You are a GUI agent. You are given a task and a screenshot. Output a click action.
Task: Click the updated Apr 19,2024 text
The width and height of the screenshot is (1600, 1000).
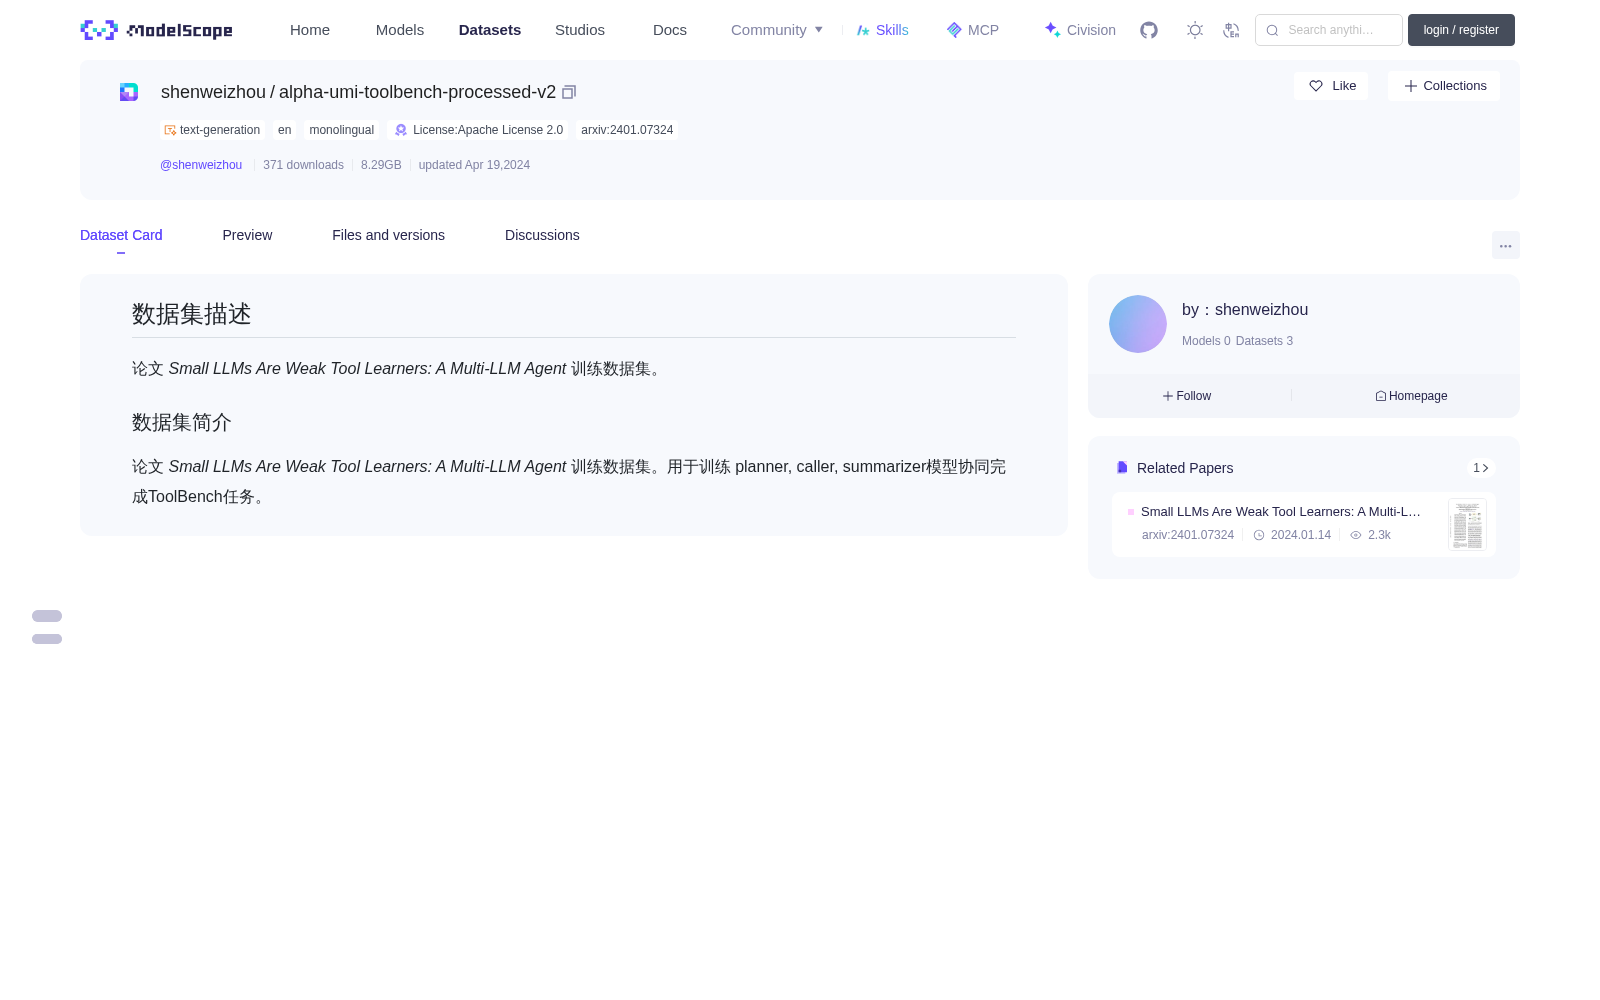tap(474, 165)
